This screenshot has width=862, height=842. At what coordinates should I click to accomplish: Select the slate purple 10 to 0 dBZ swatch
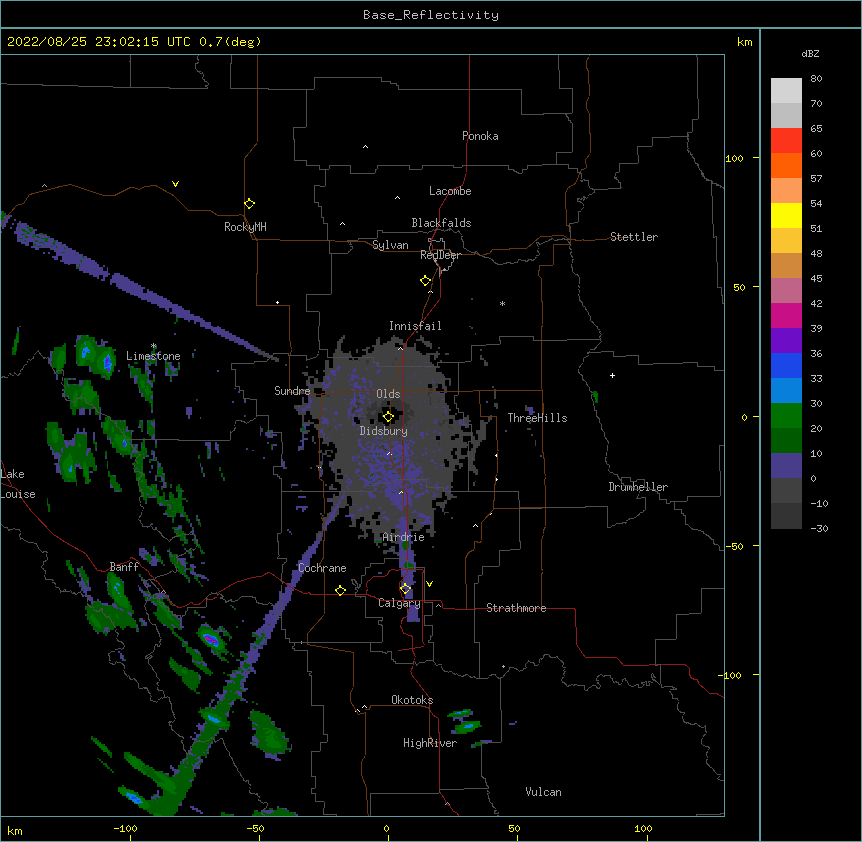tap(786, 466)
